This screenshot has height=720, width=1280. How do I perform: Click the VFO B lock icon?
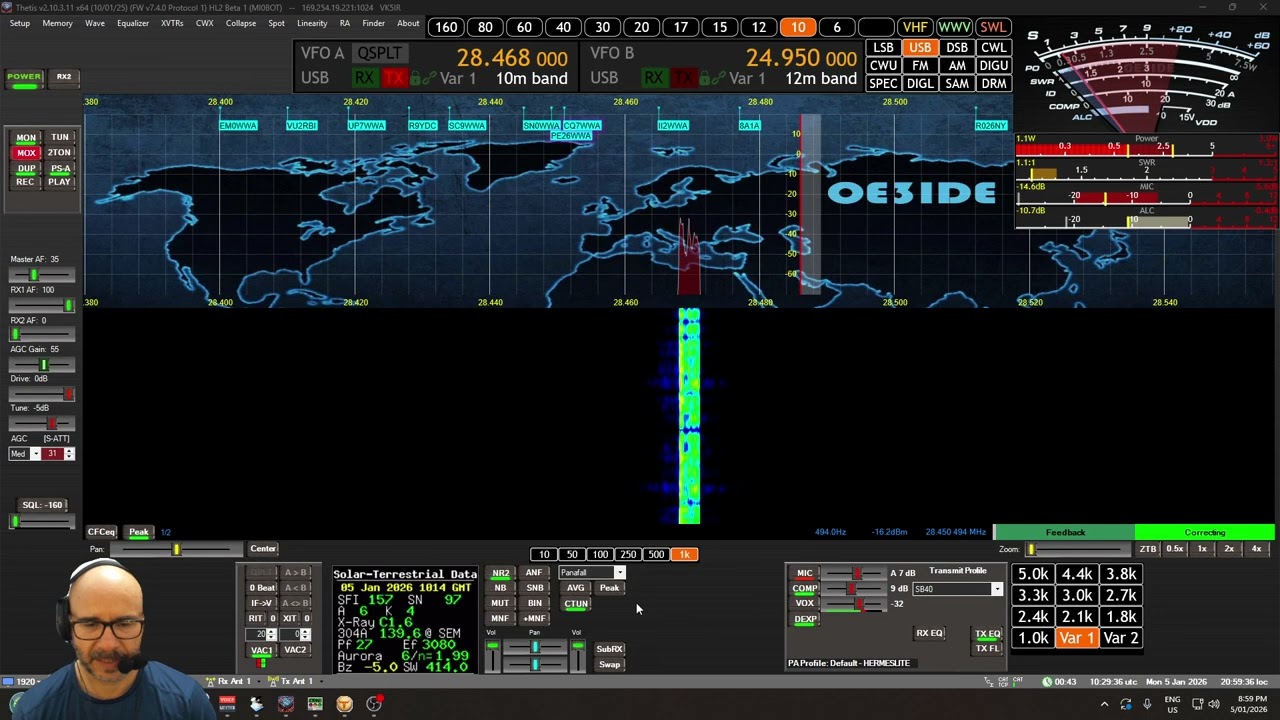tap(706, 79)
